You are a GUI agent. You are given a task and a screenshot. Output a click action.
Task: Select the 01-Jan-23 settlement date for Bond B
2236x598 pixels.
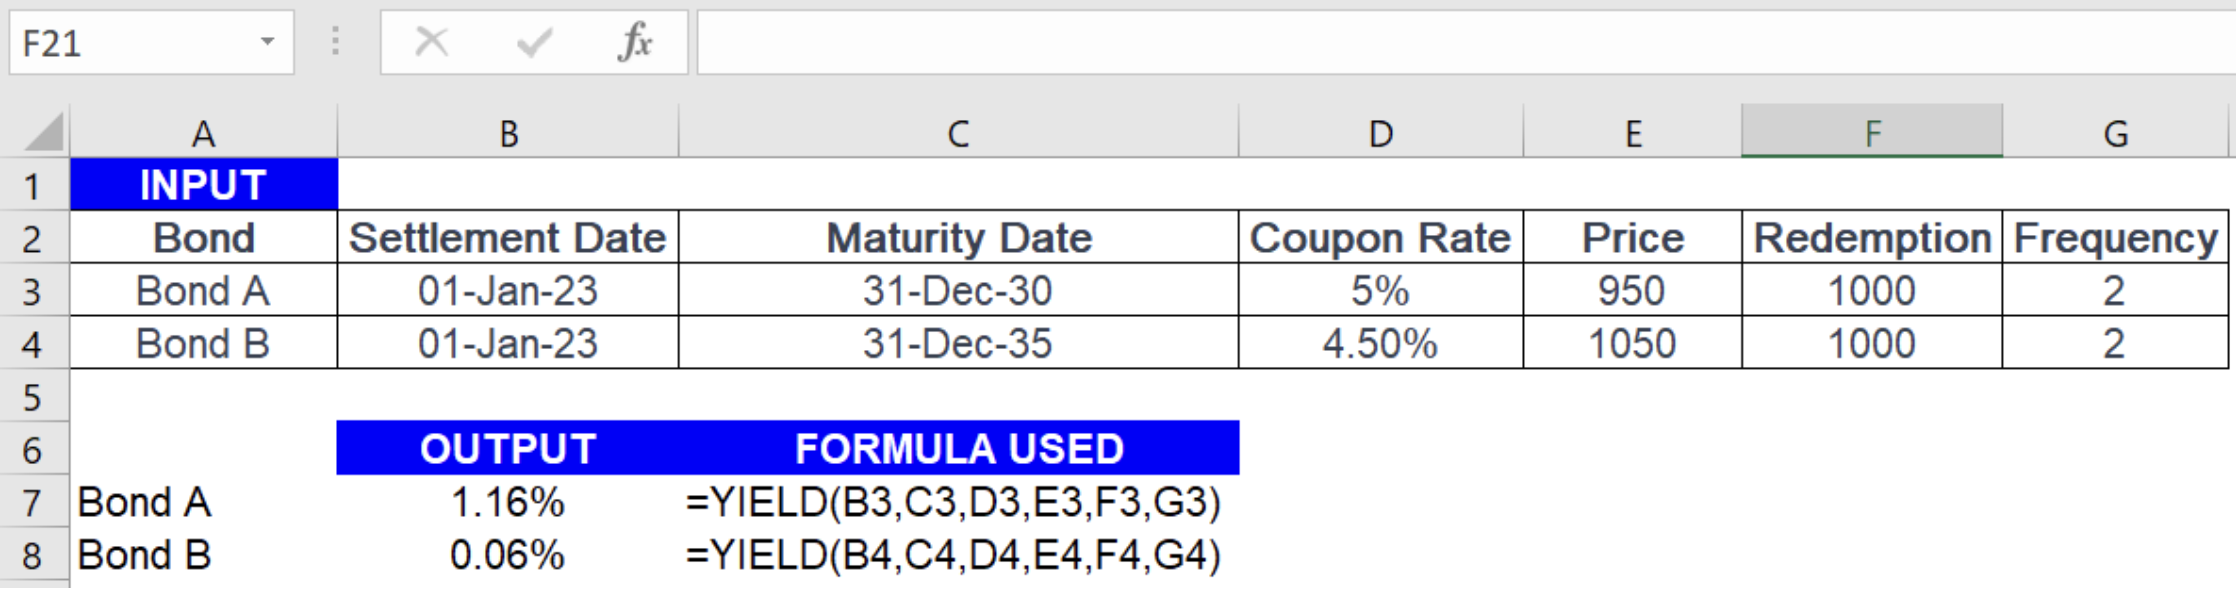point(510,343)
